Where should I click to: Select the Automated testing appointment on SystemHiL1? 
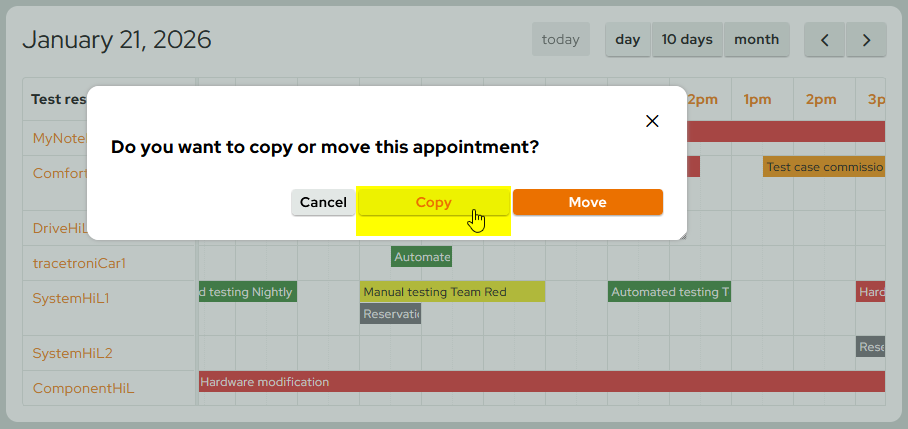click(669, 292)
